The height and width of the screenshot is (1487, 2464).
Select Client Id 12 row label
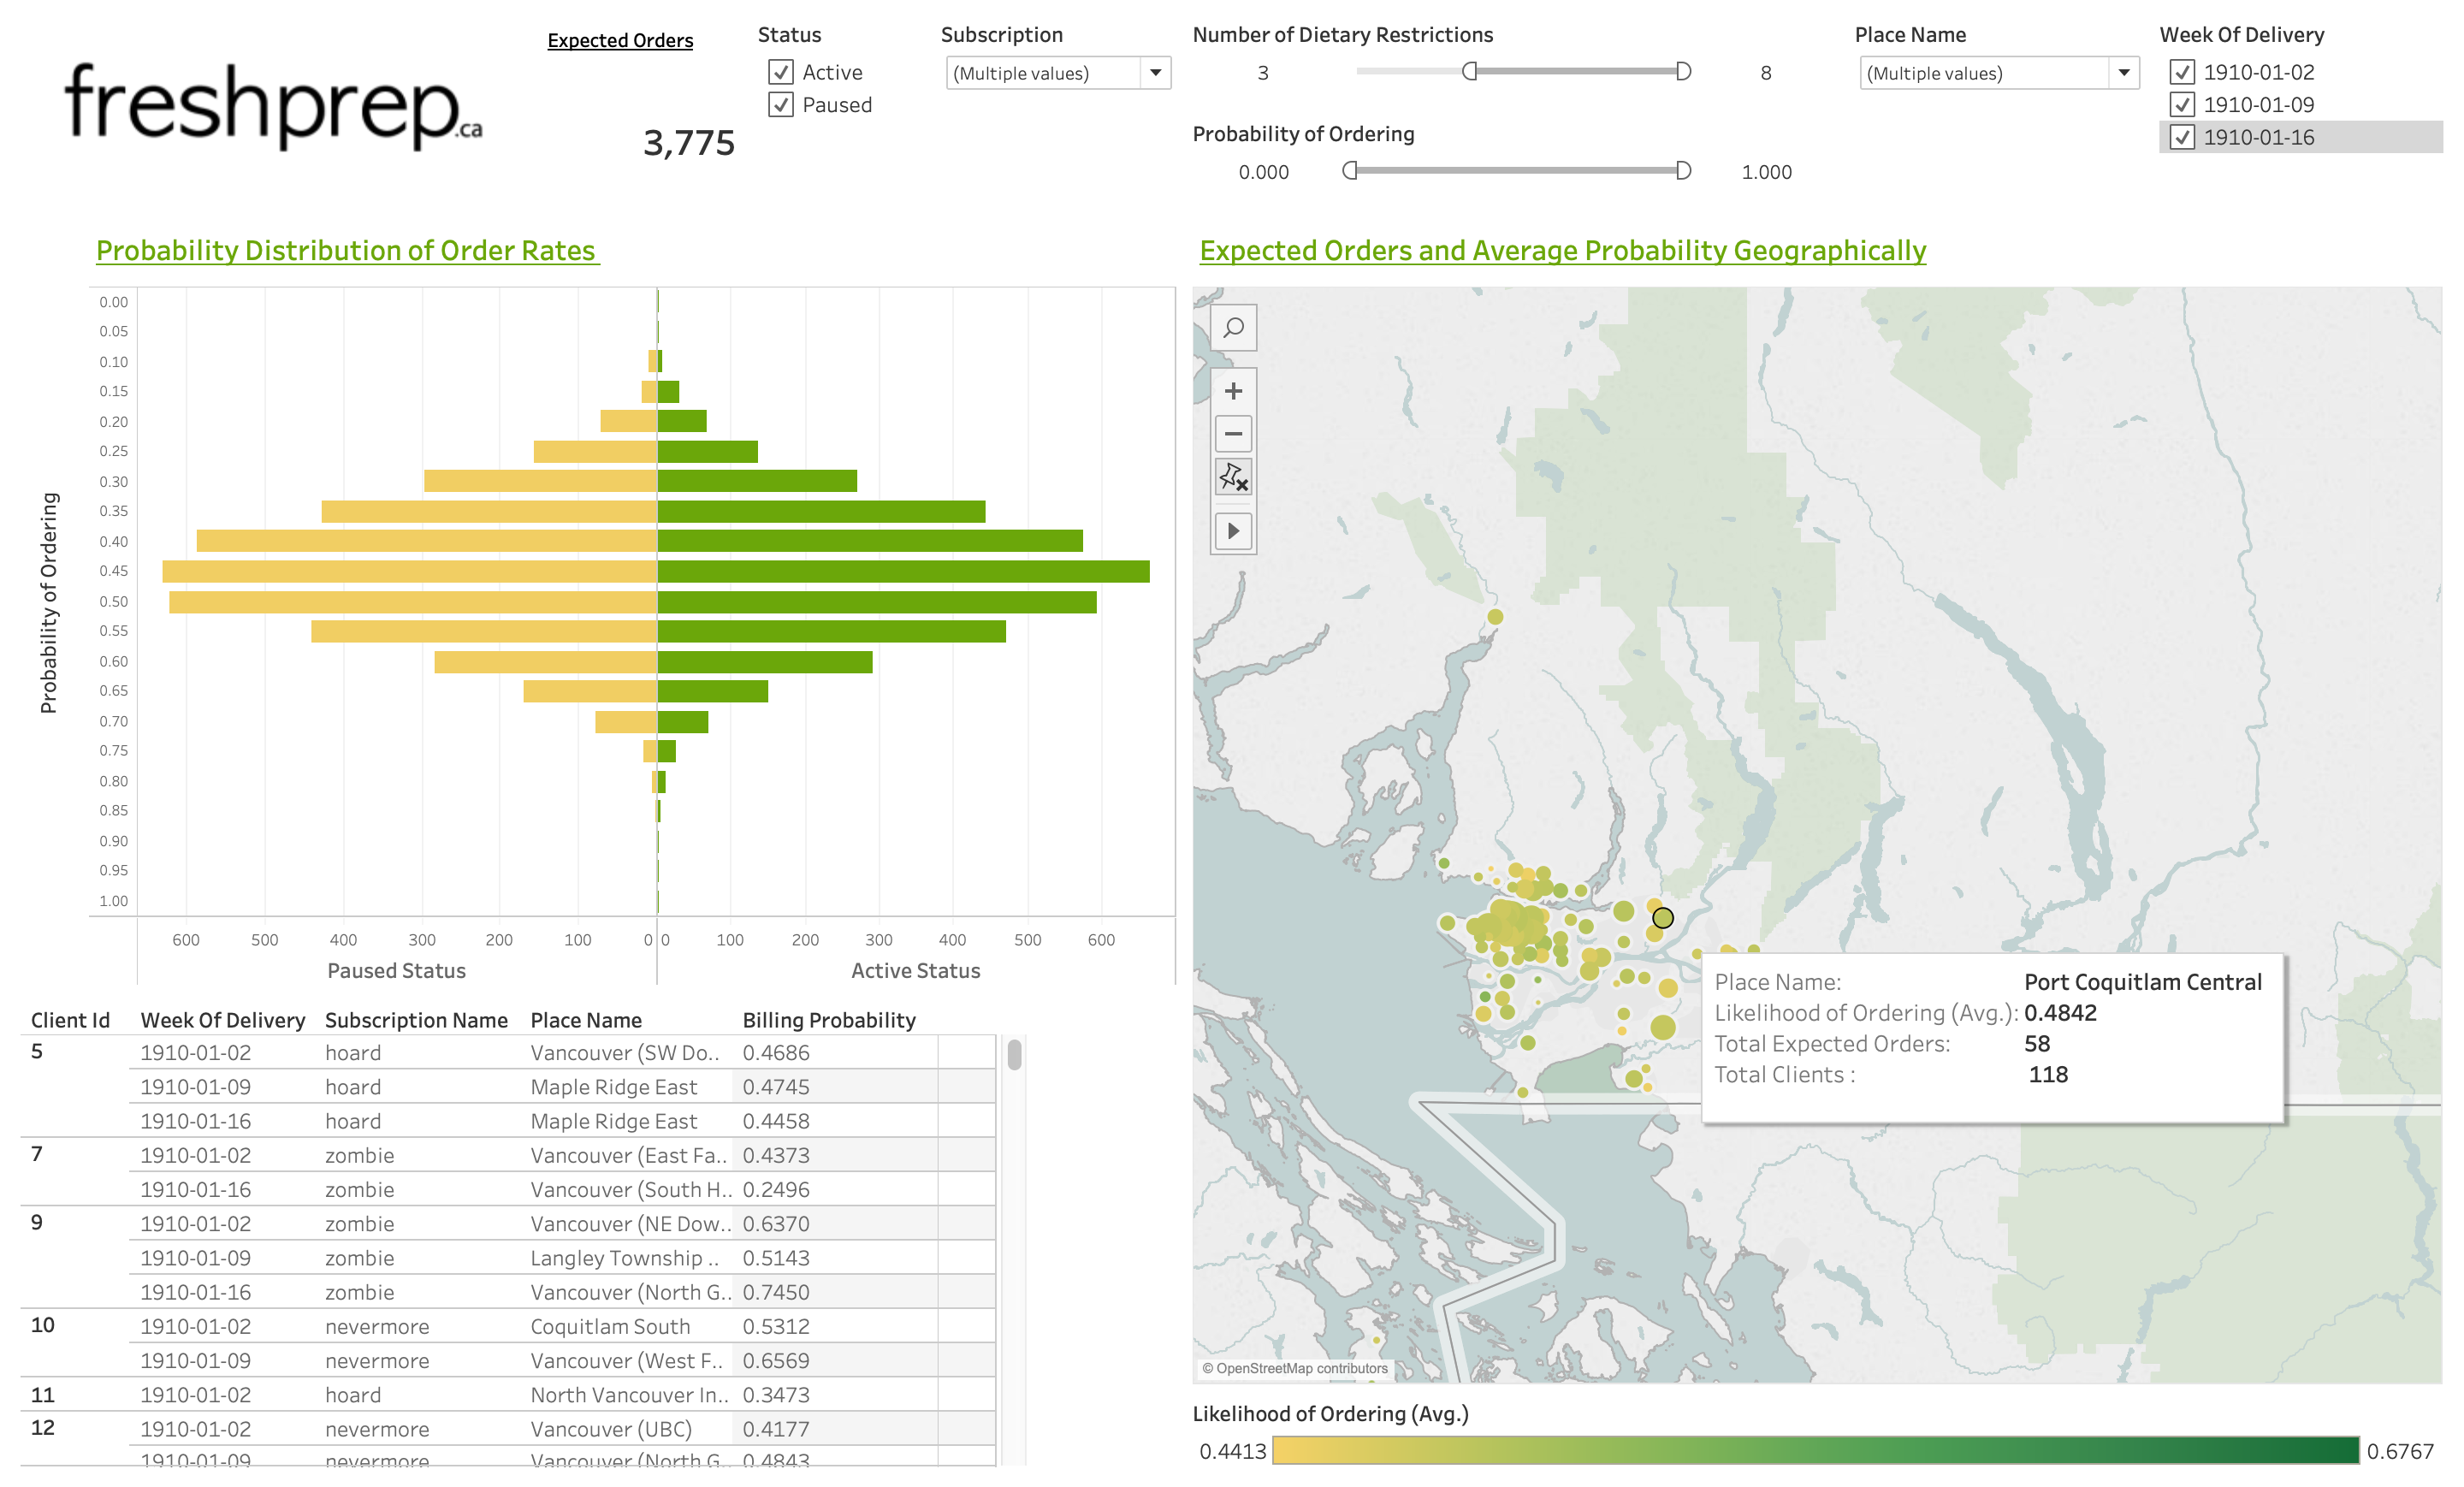click(x=42, y=1427)
